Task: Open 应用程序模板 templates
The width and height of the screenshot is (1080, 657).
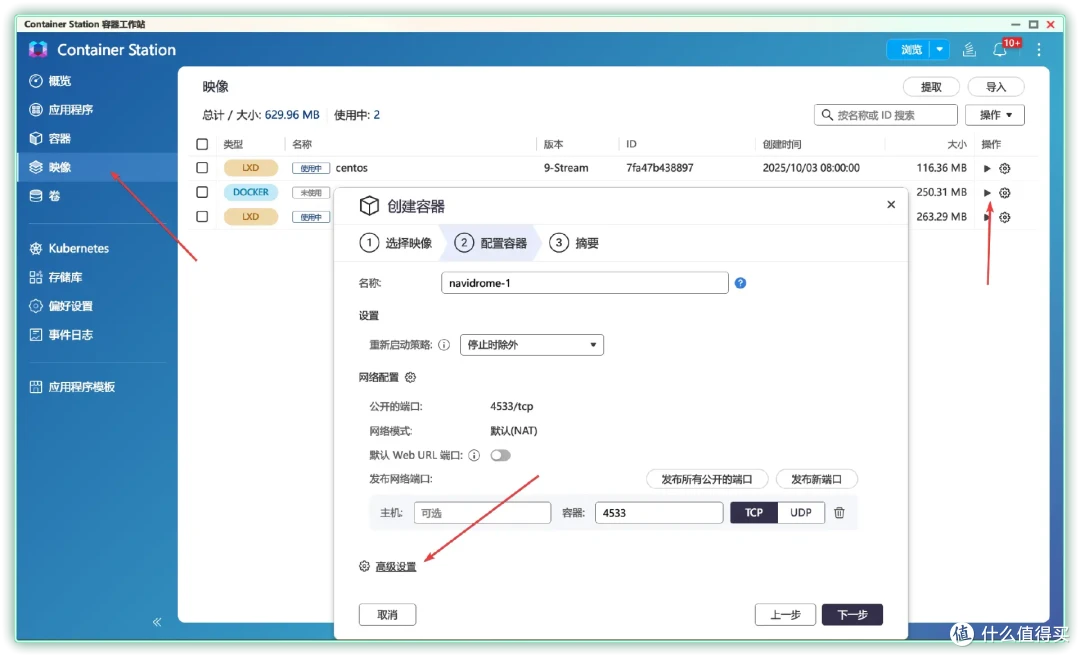Action: (72, 387)
